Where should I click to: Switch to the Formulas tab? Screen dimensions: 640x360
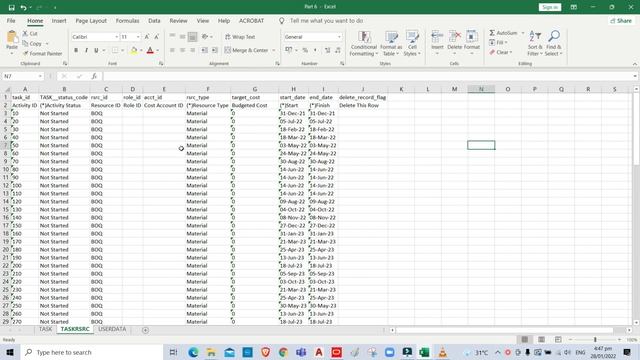coord(127,20)
